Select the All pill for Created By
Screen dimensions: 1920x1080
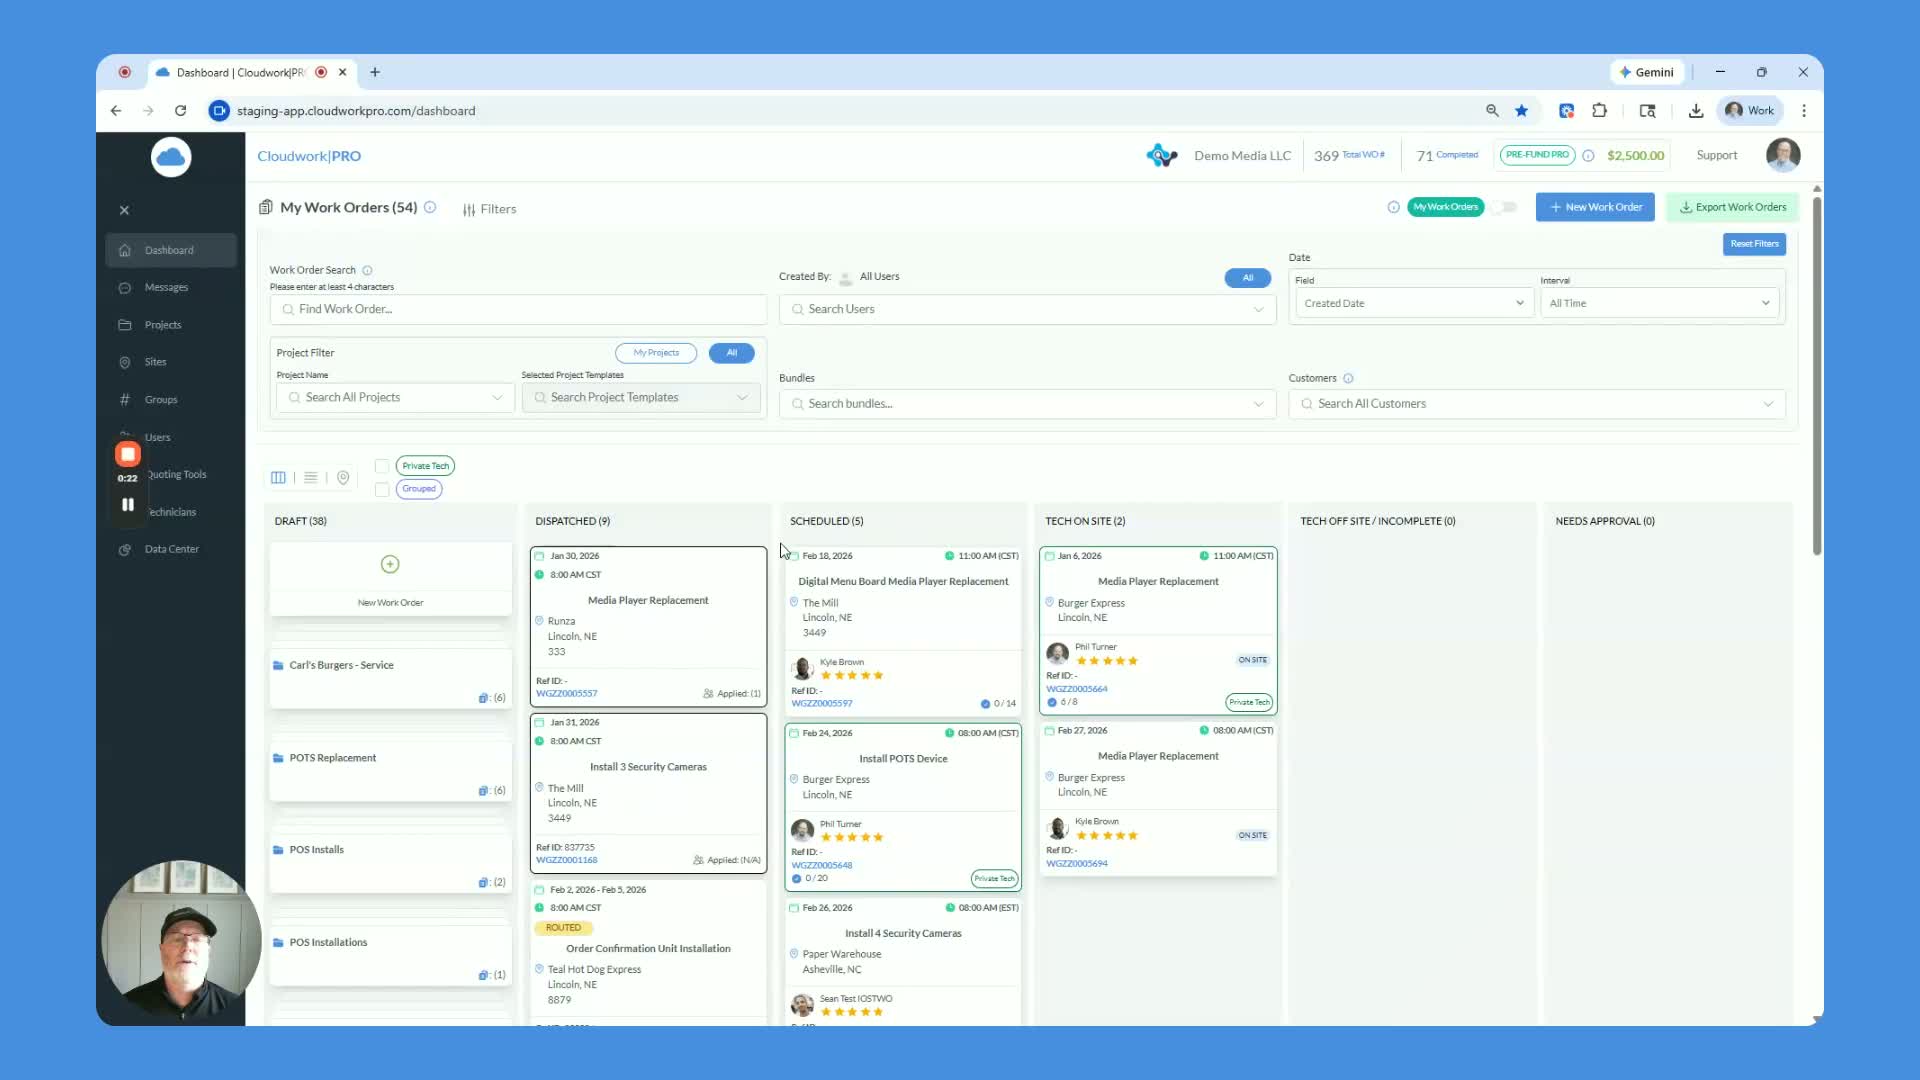(1248, 278)
